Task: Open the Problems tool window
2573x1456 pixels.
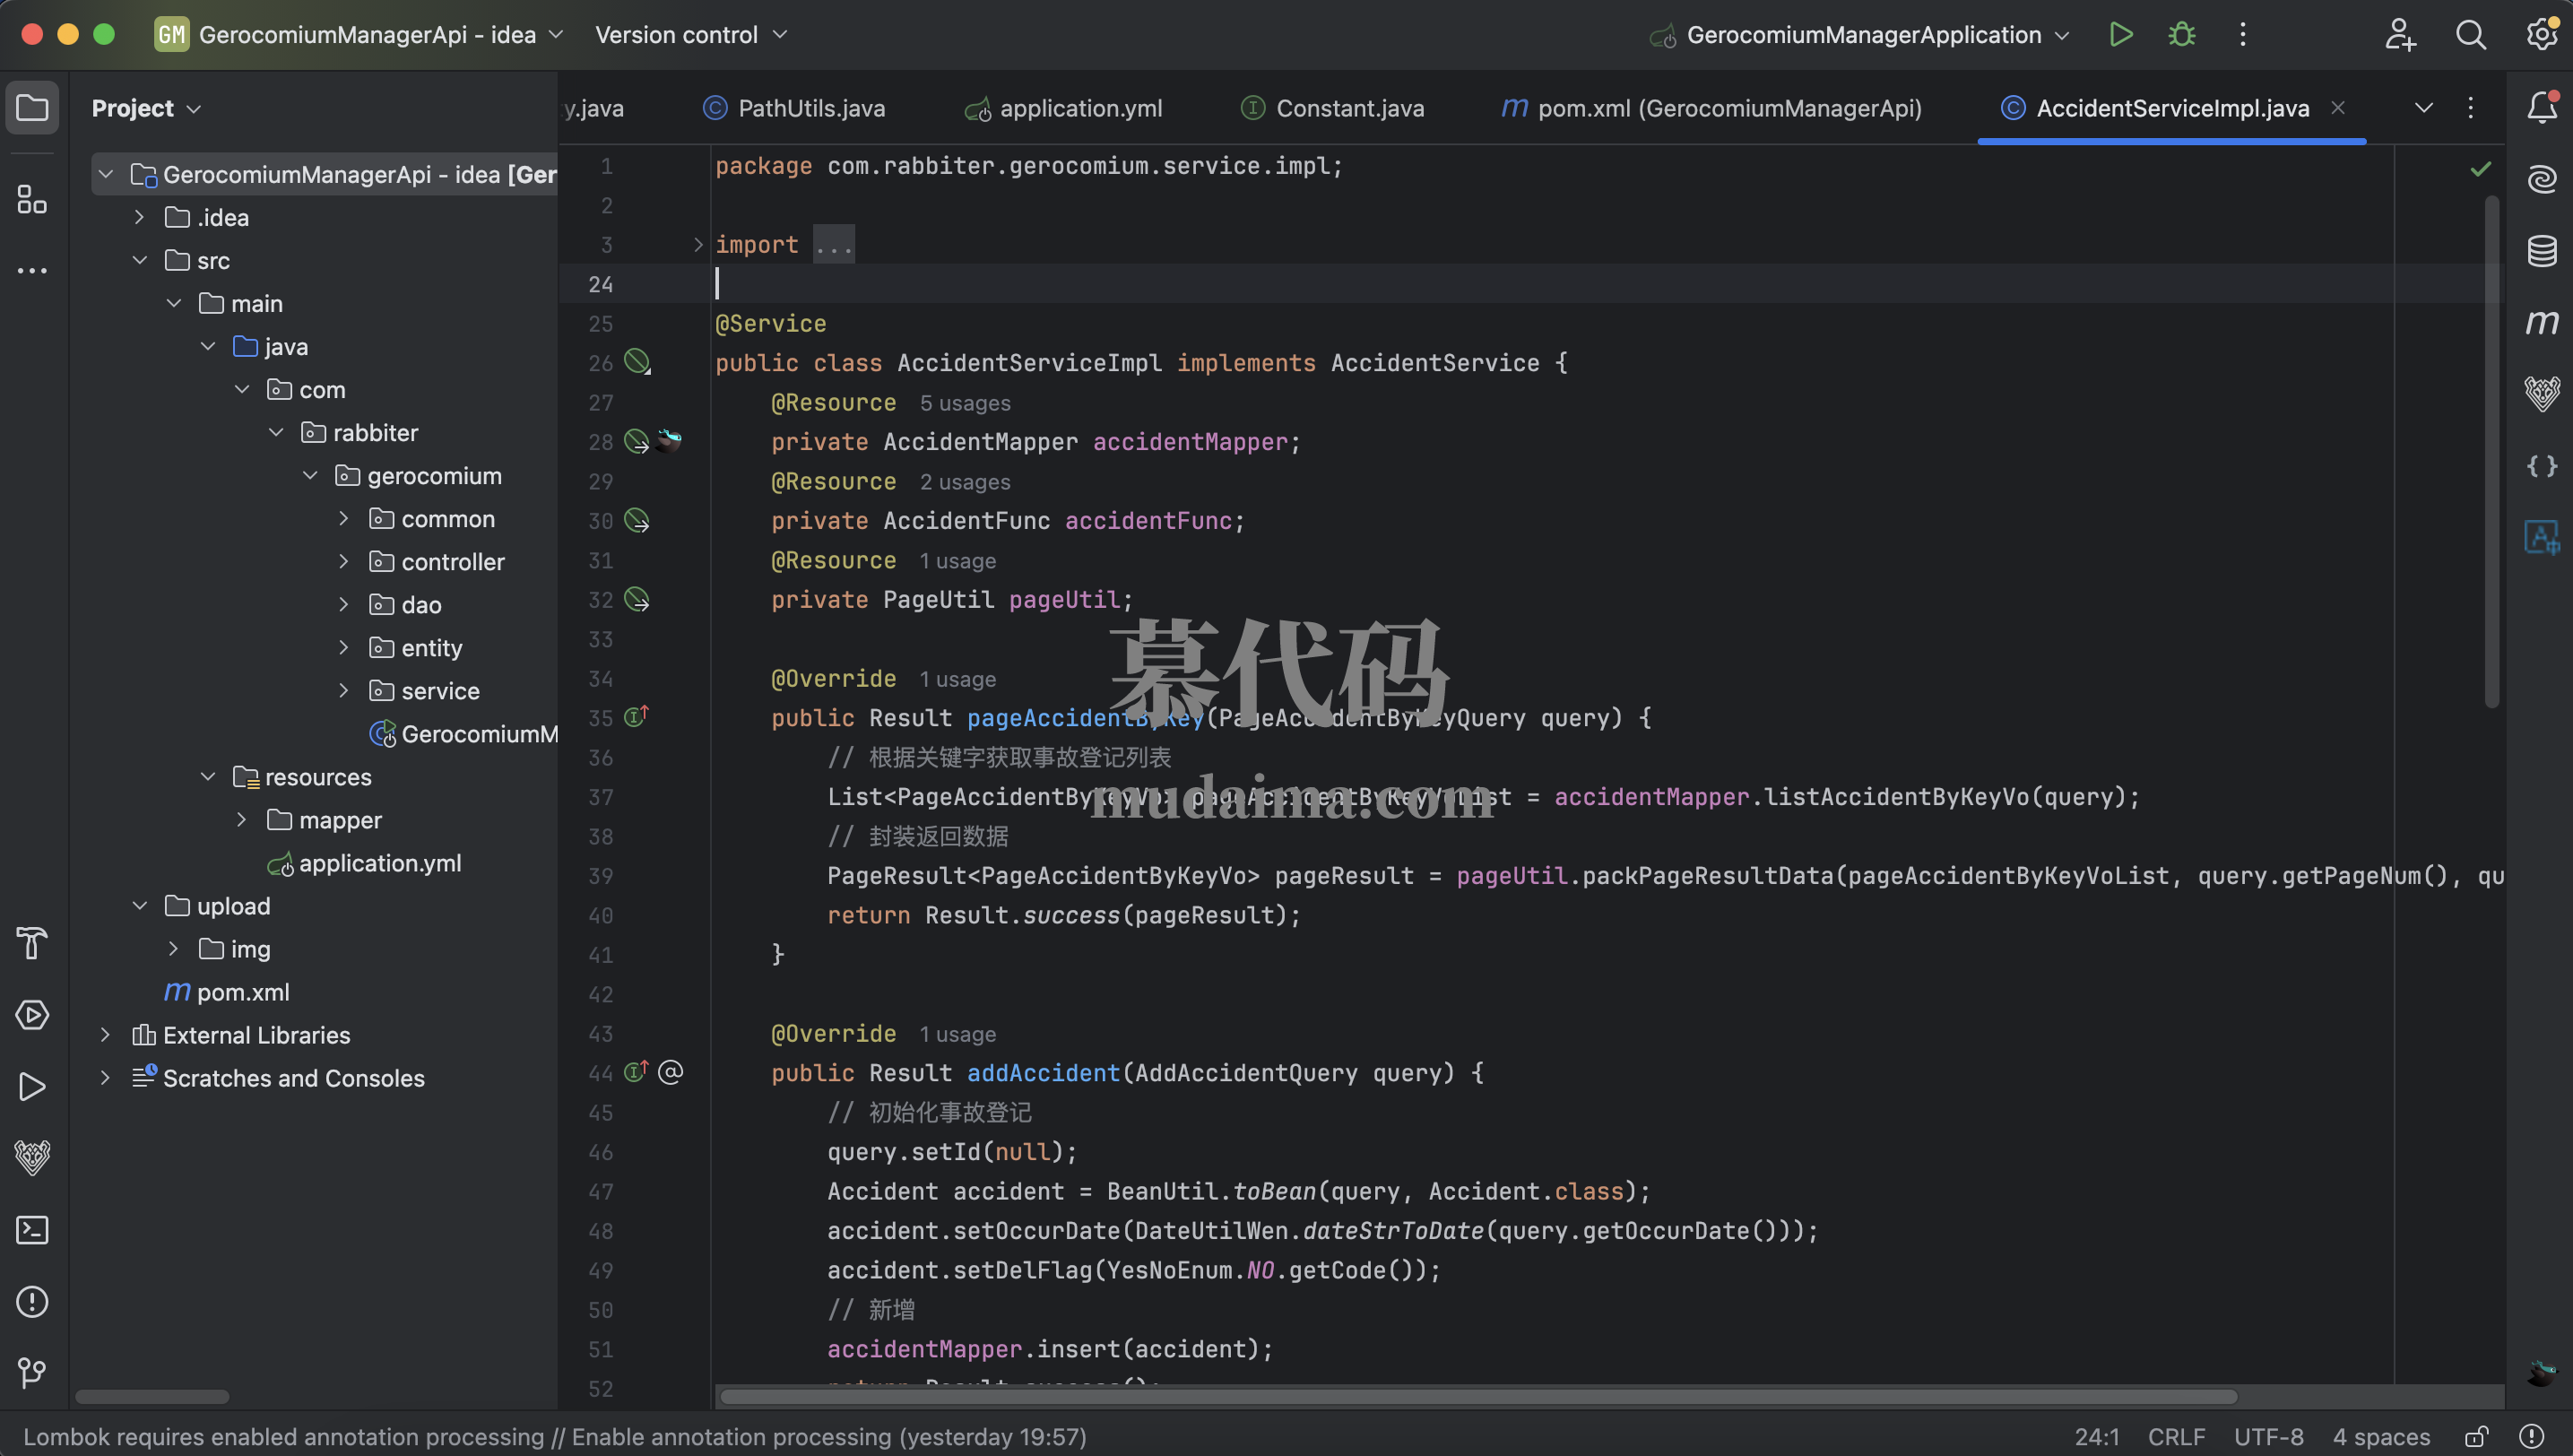Action: (32, 1302)
